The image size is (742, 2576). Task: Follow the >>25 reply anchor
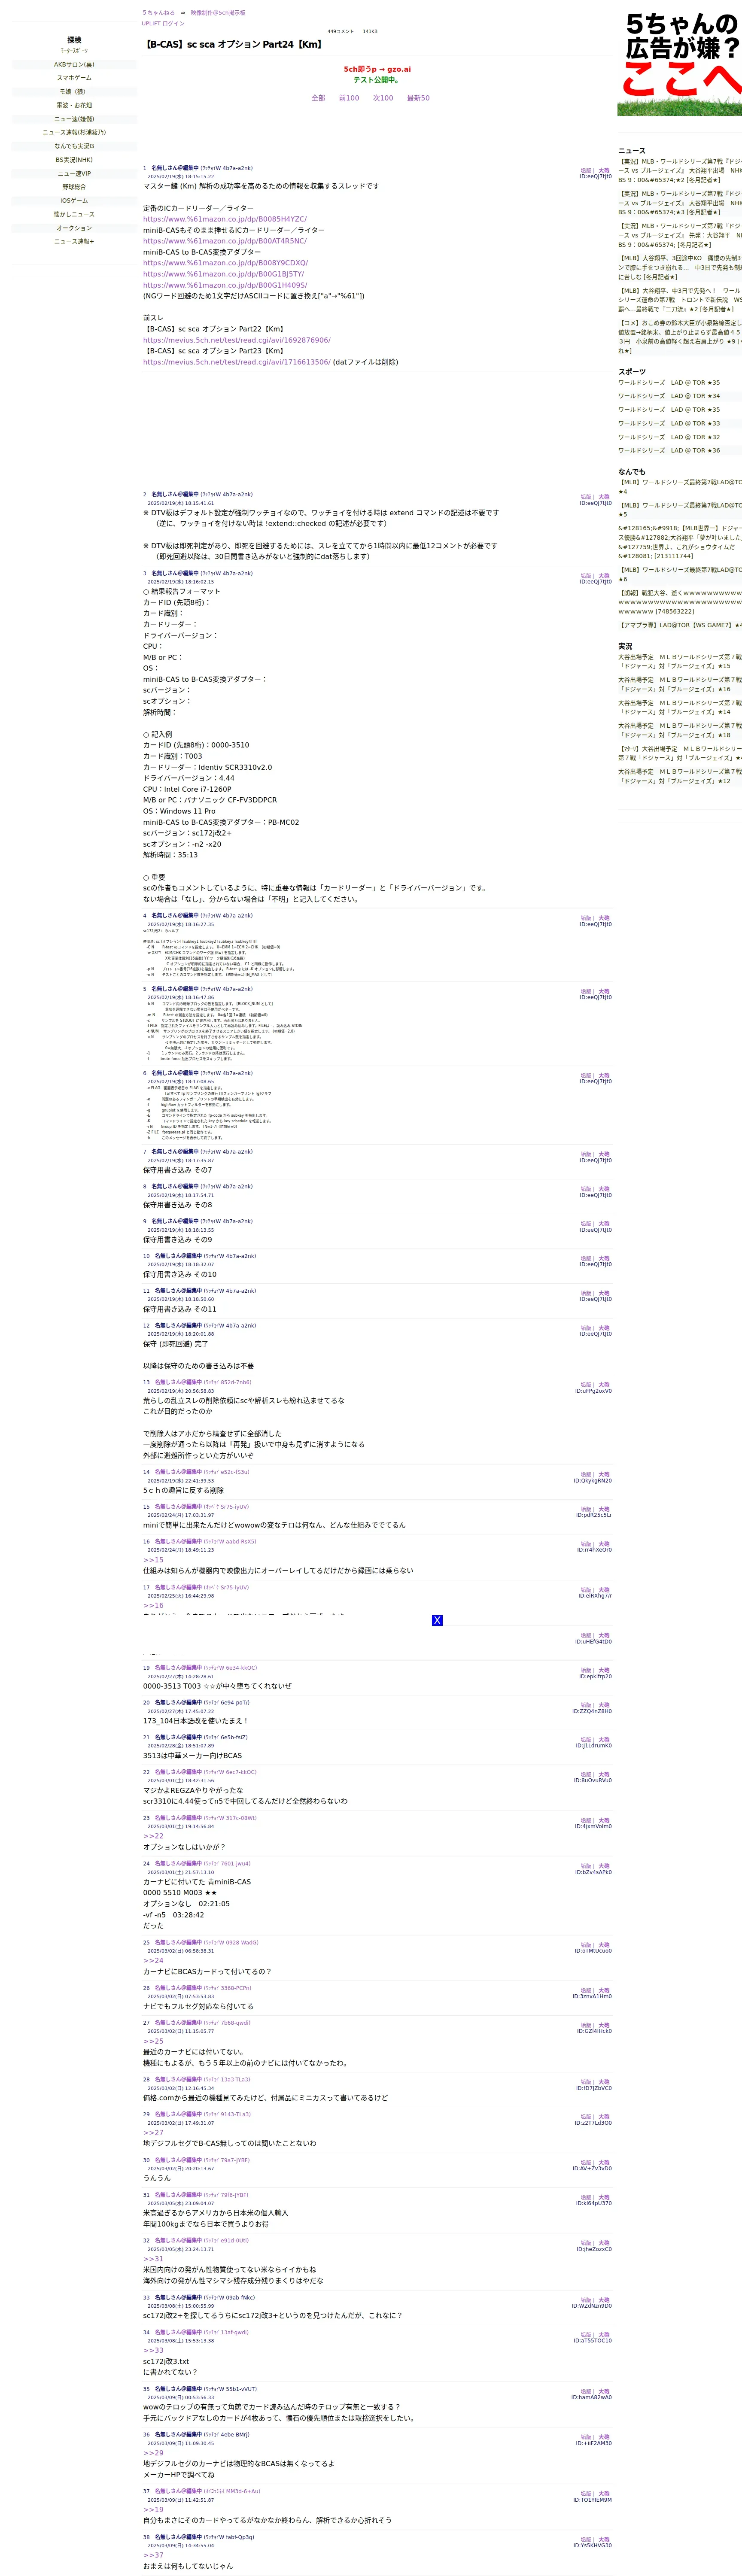(x=153, y=2042)
